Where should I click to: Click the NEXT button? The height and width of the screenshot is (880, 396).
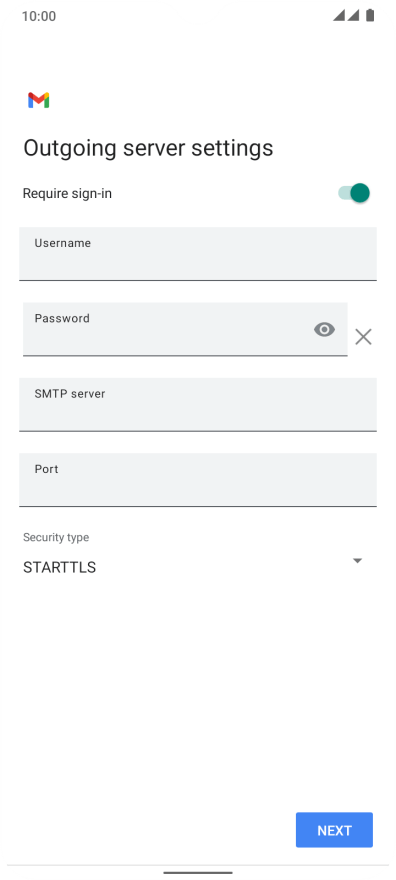pyautogui.click(x=334, y=829)
